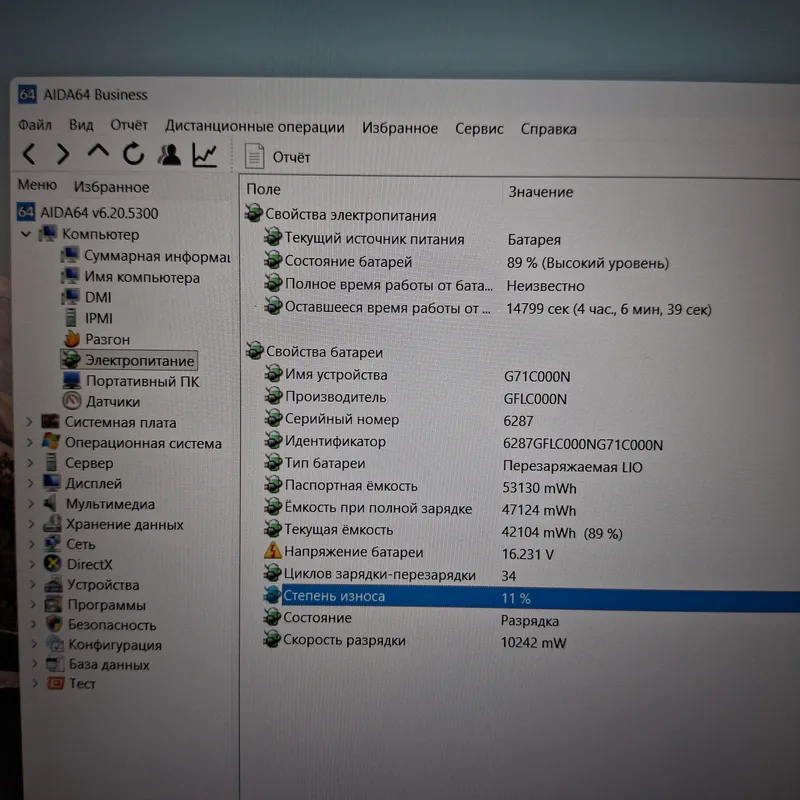
Task: Switch to the Меню sidebar tab
Action: point(37,185)
